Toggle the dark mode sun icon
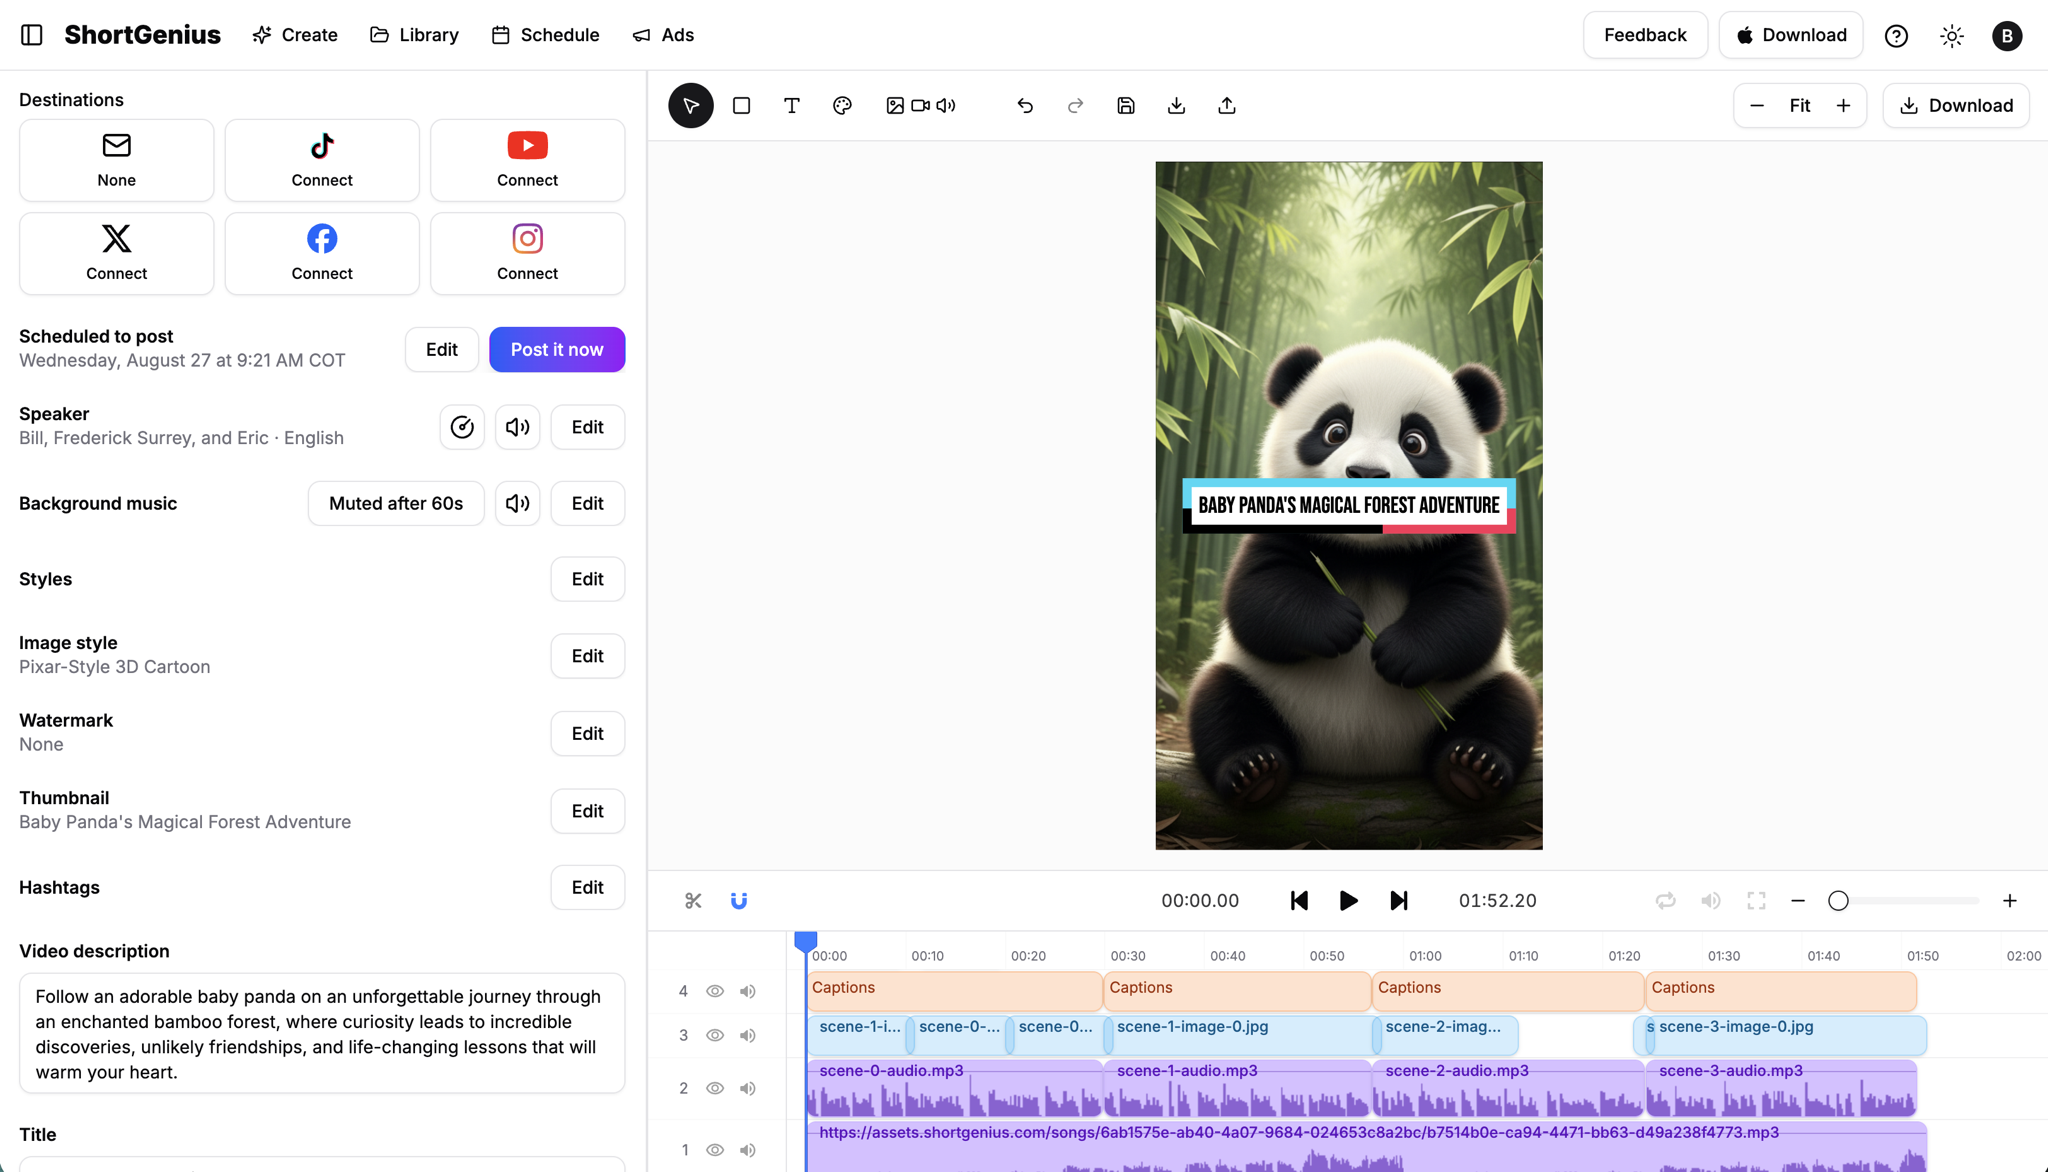The width and height of the screenshot is (2048, 1172). click(x=1951, y=36)
